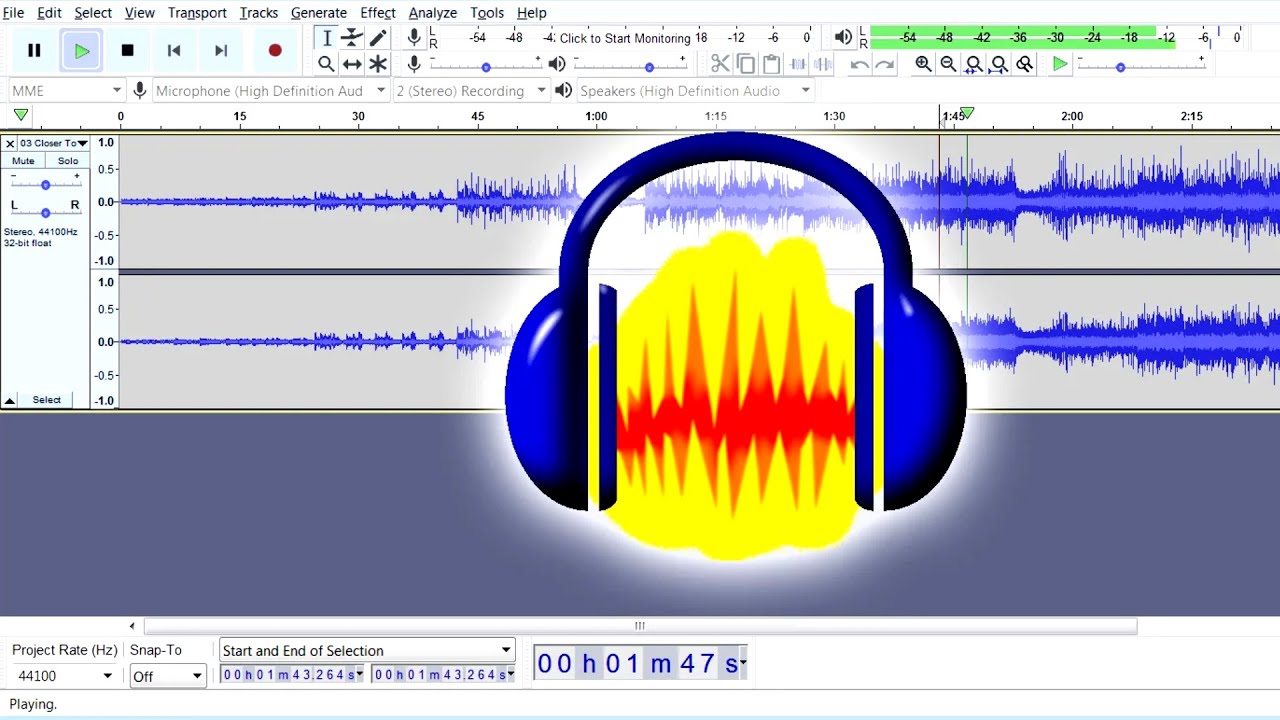Trim audio outside the selection
This screenshot has height=720, width=1280.
click(x=797, y=64)
